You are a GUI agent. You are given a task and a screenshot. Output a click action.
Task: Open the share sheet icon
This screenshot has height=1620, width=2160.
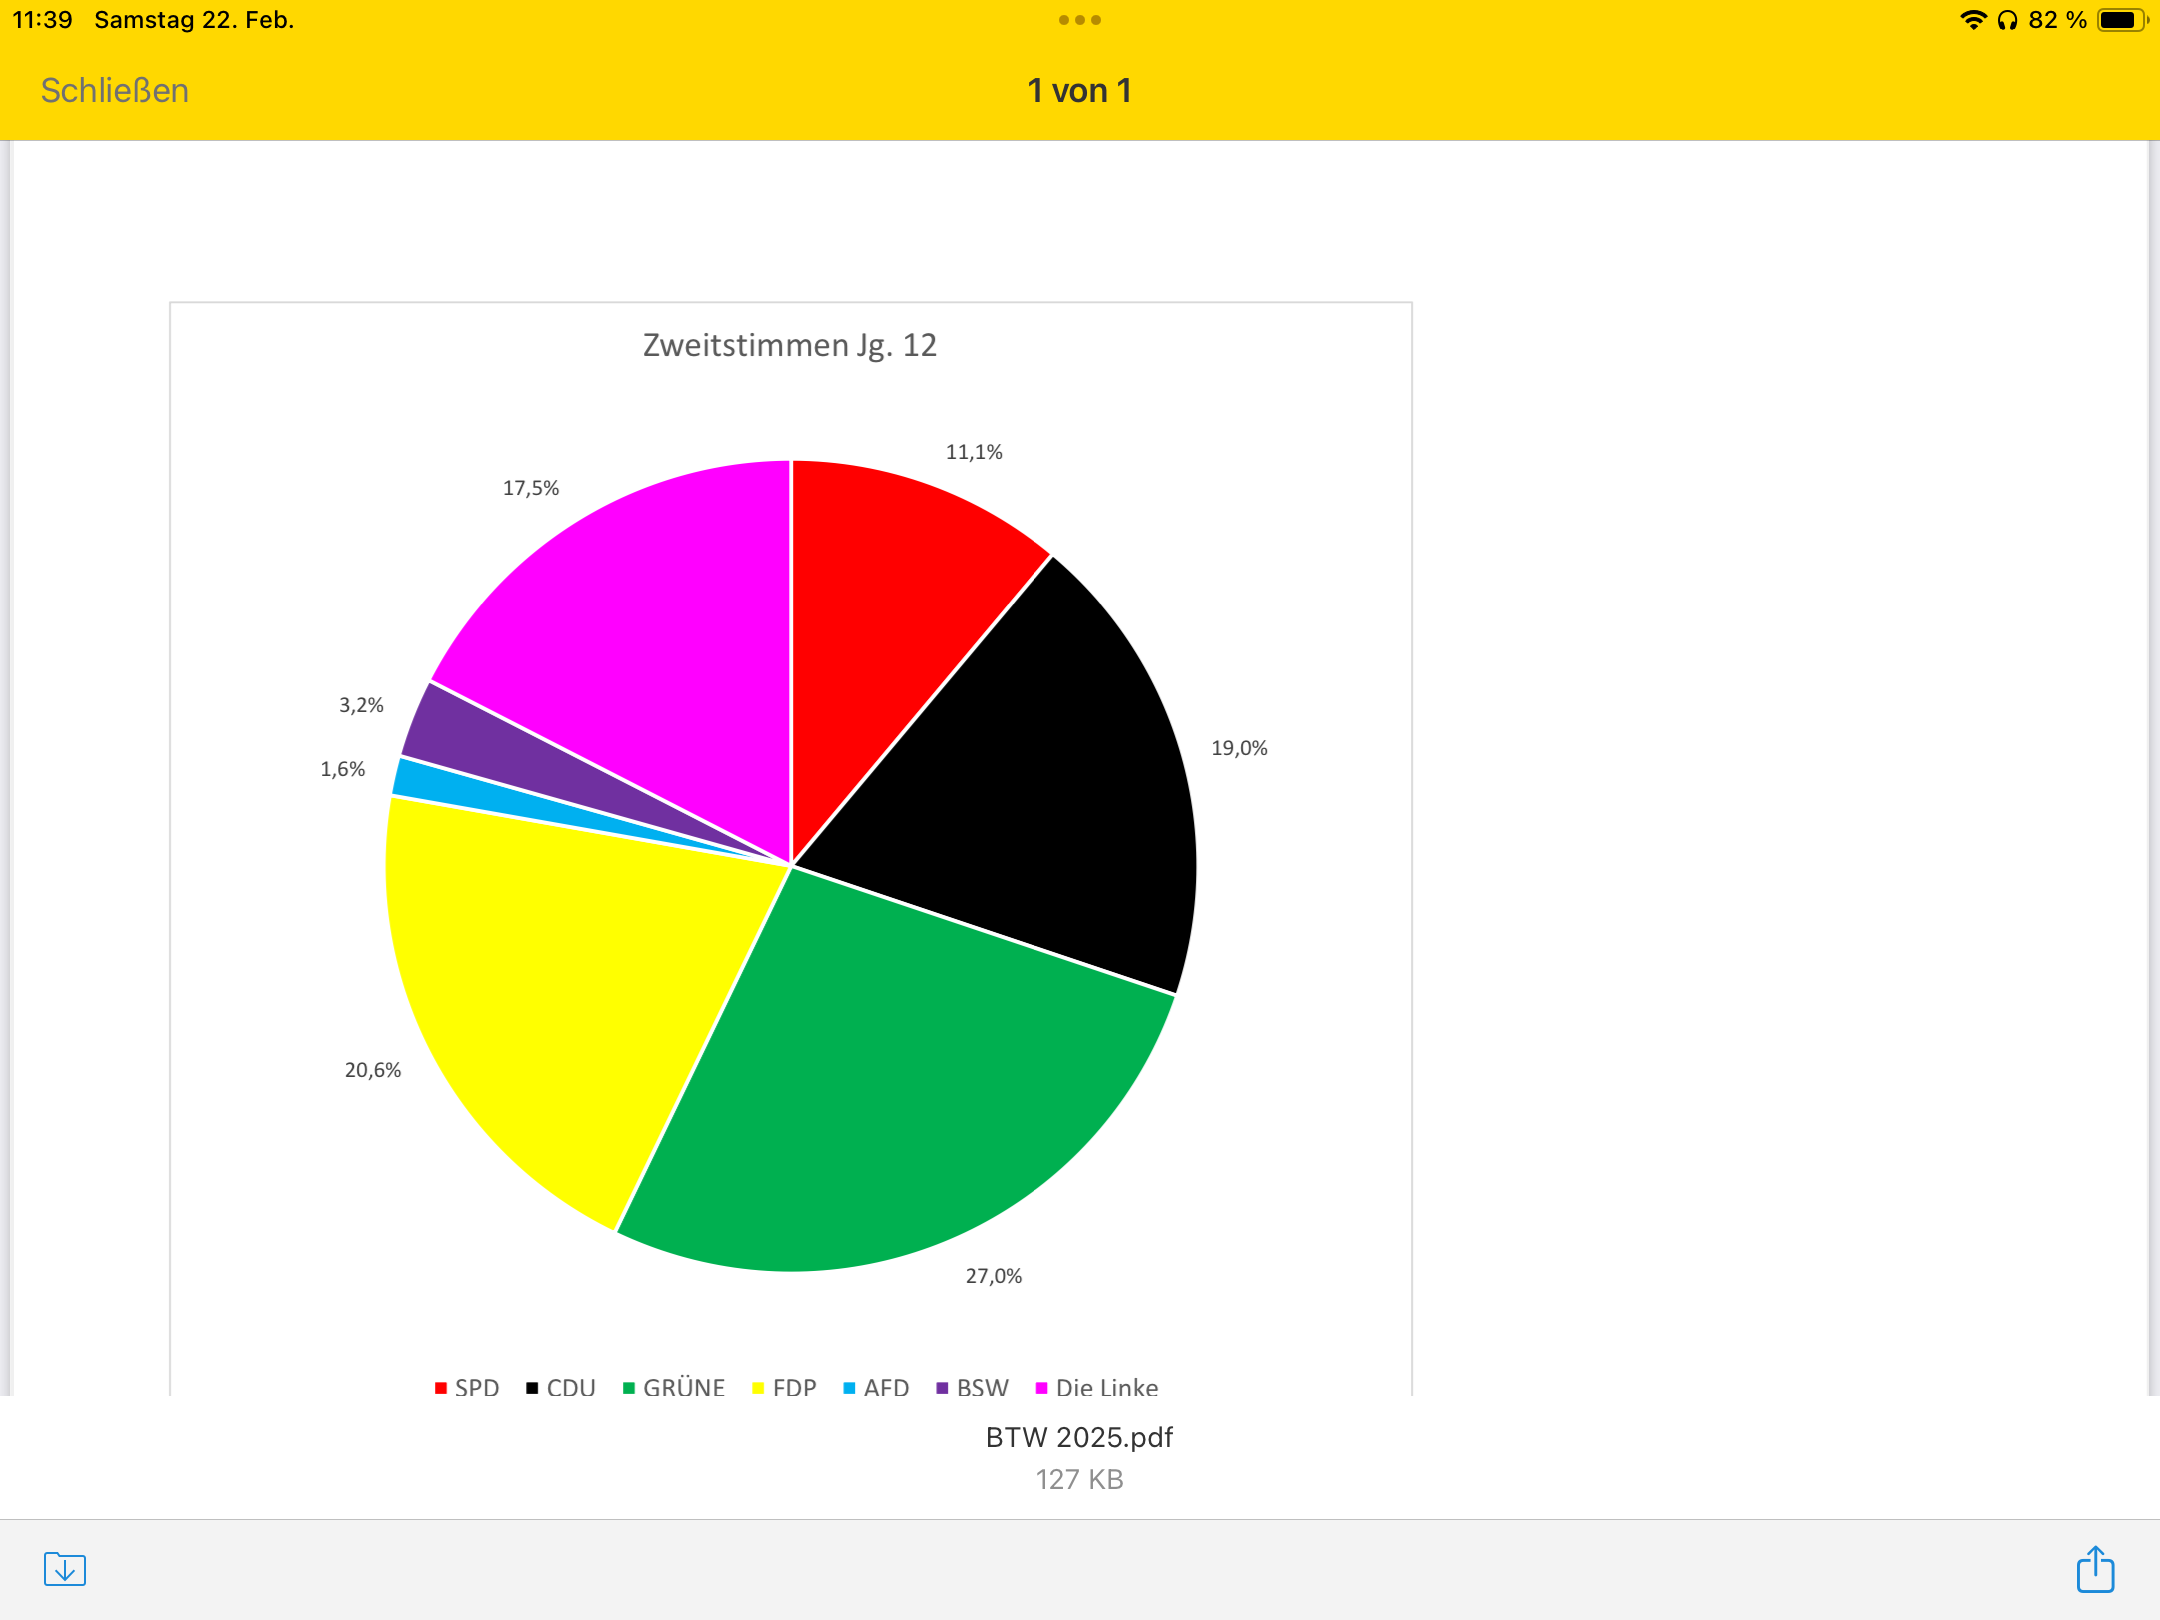(2095, 1568)
